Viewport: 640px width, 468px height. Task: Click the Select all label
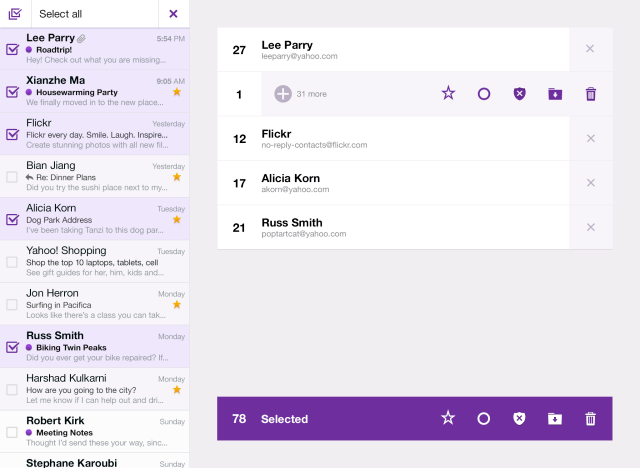[x=60, y=14]
